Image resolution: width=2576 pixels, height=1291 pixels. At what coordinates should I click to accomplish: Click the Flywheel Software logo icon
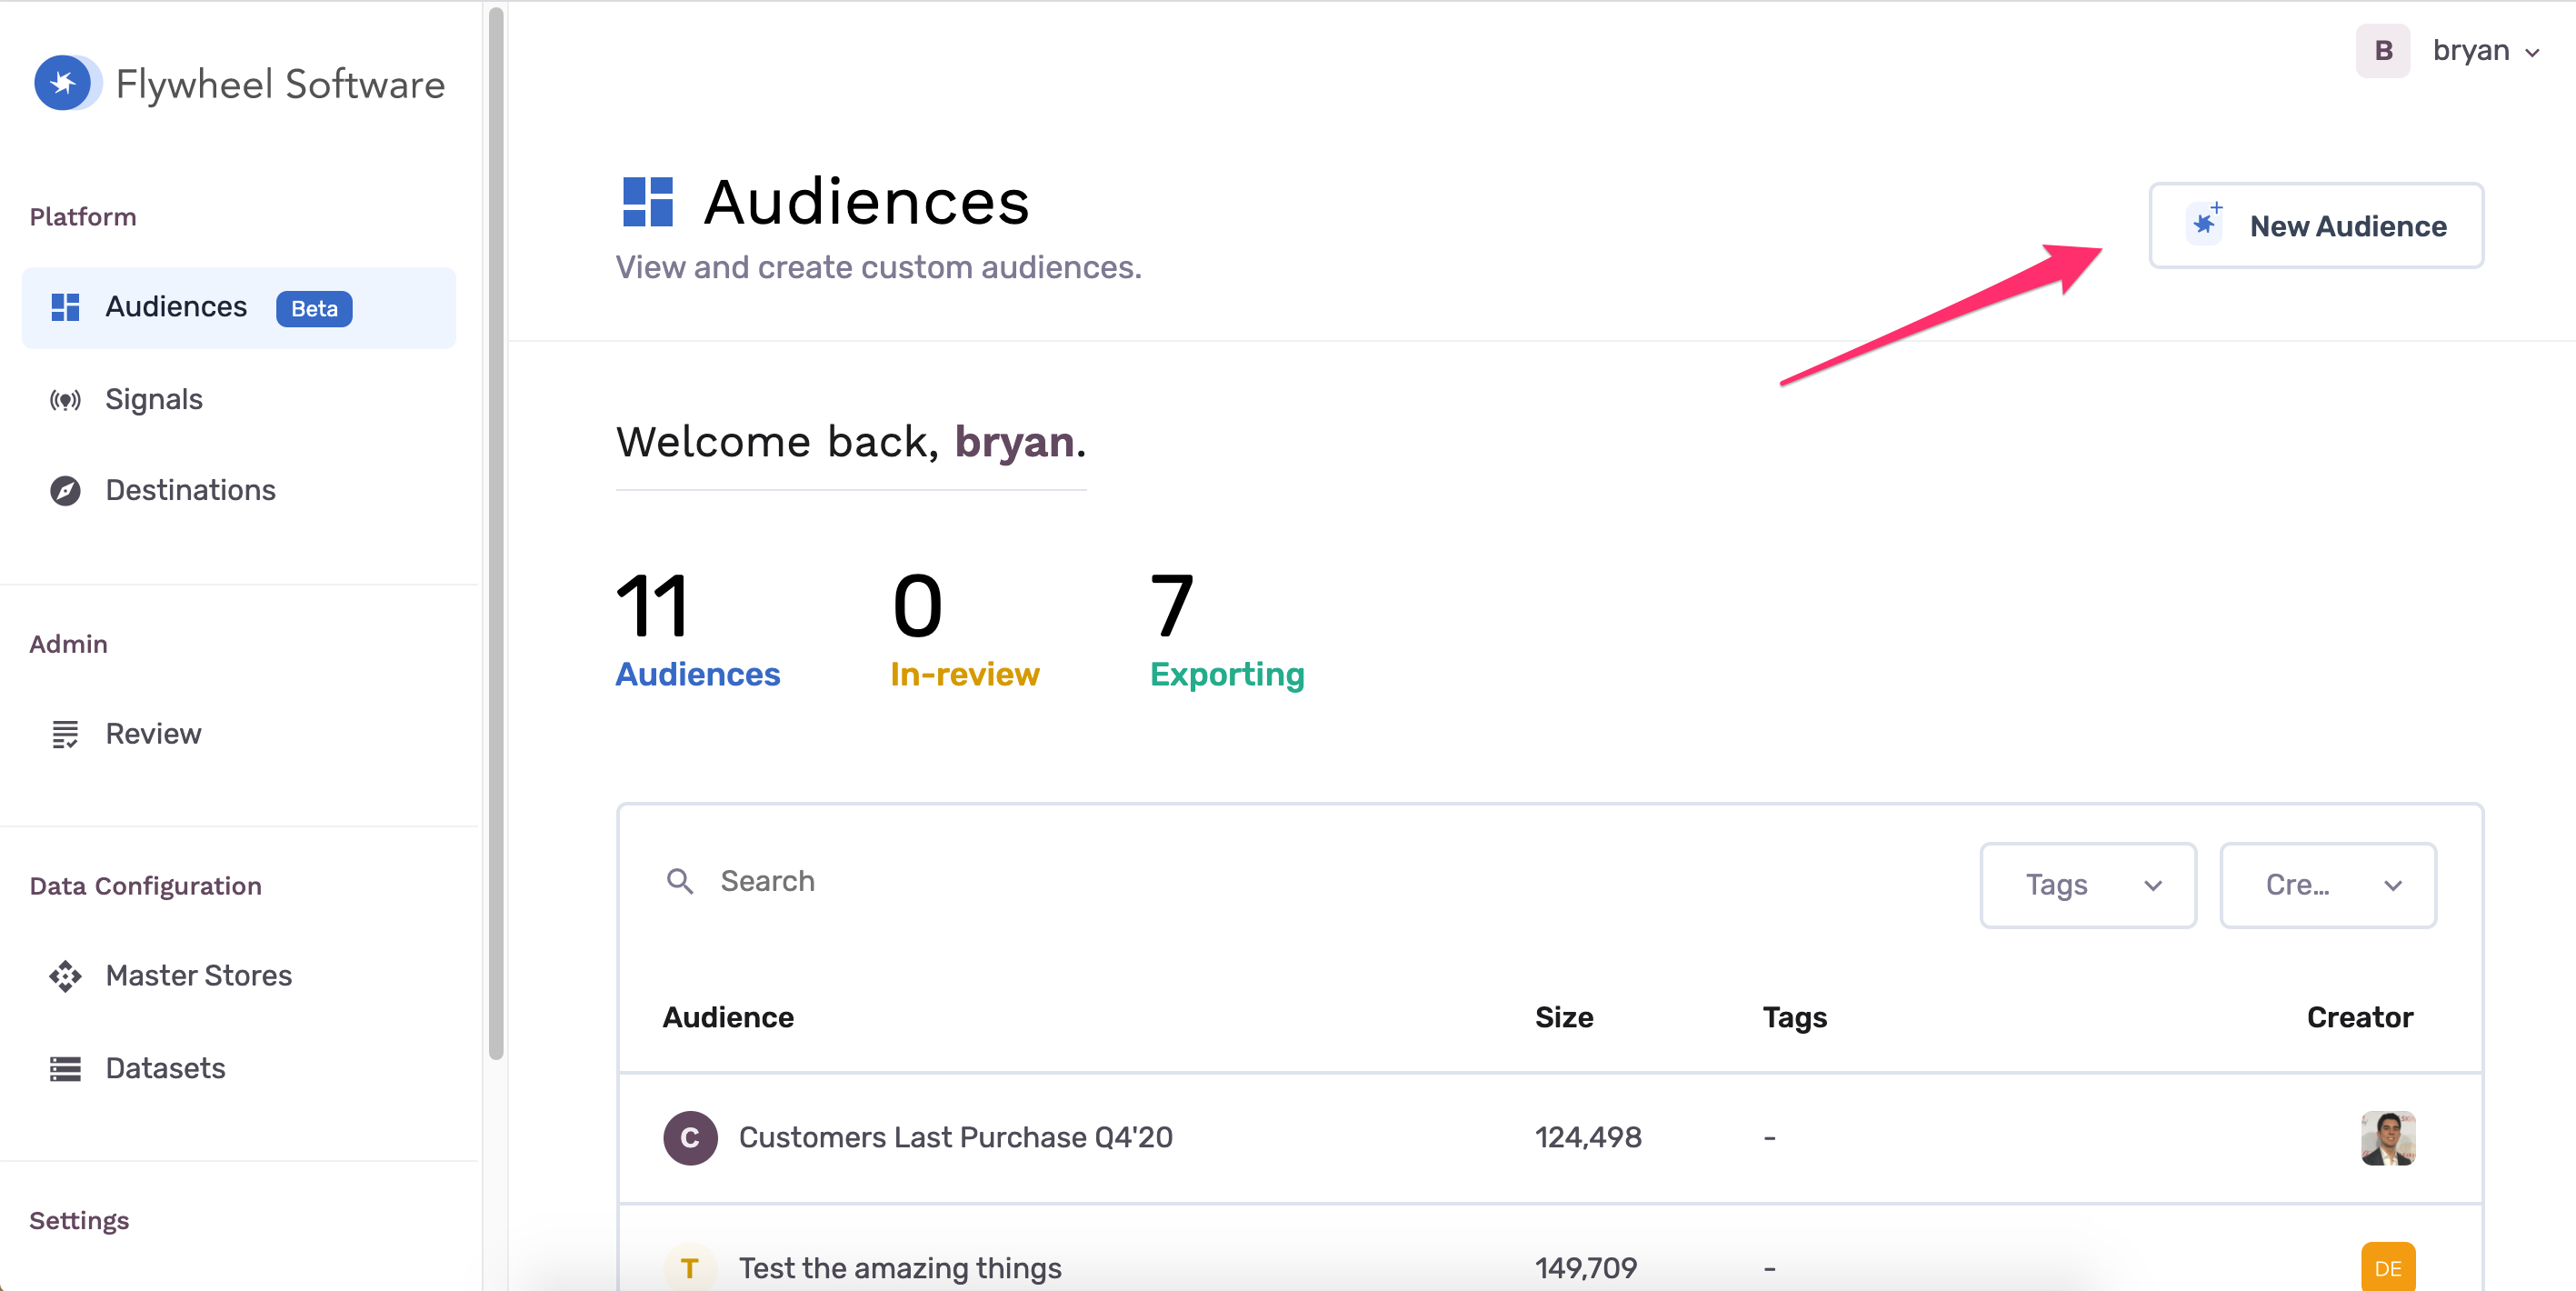point(66,83)
